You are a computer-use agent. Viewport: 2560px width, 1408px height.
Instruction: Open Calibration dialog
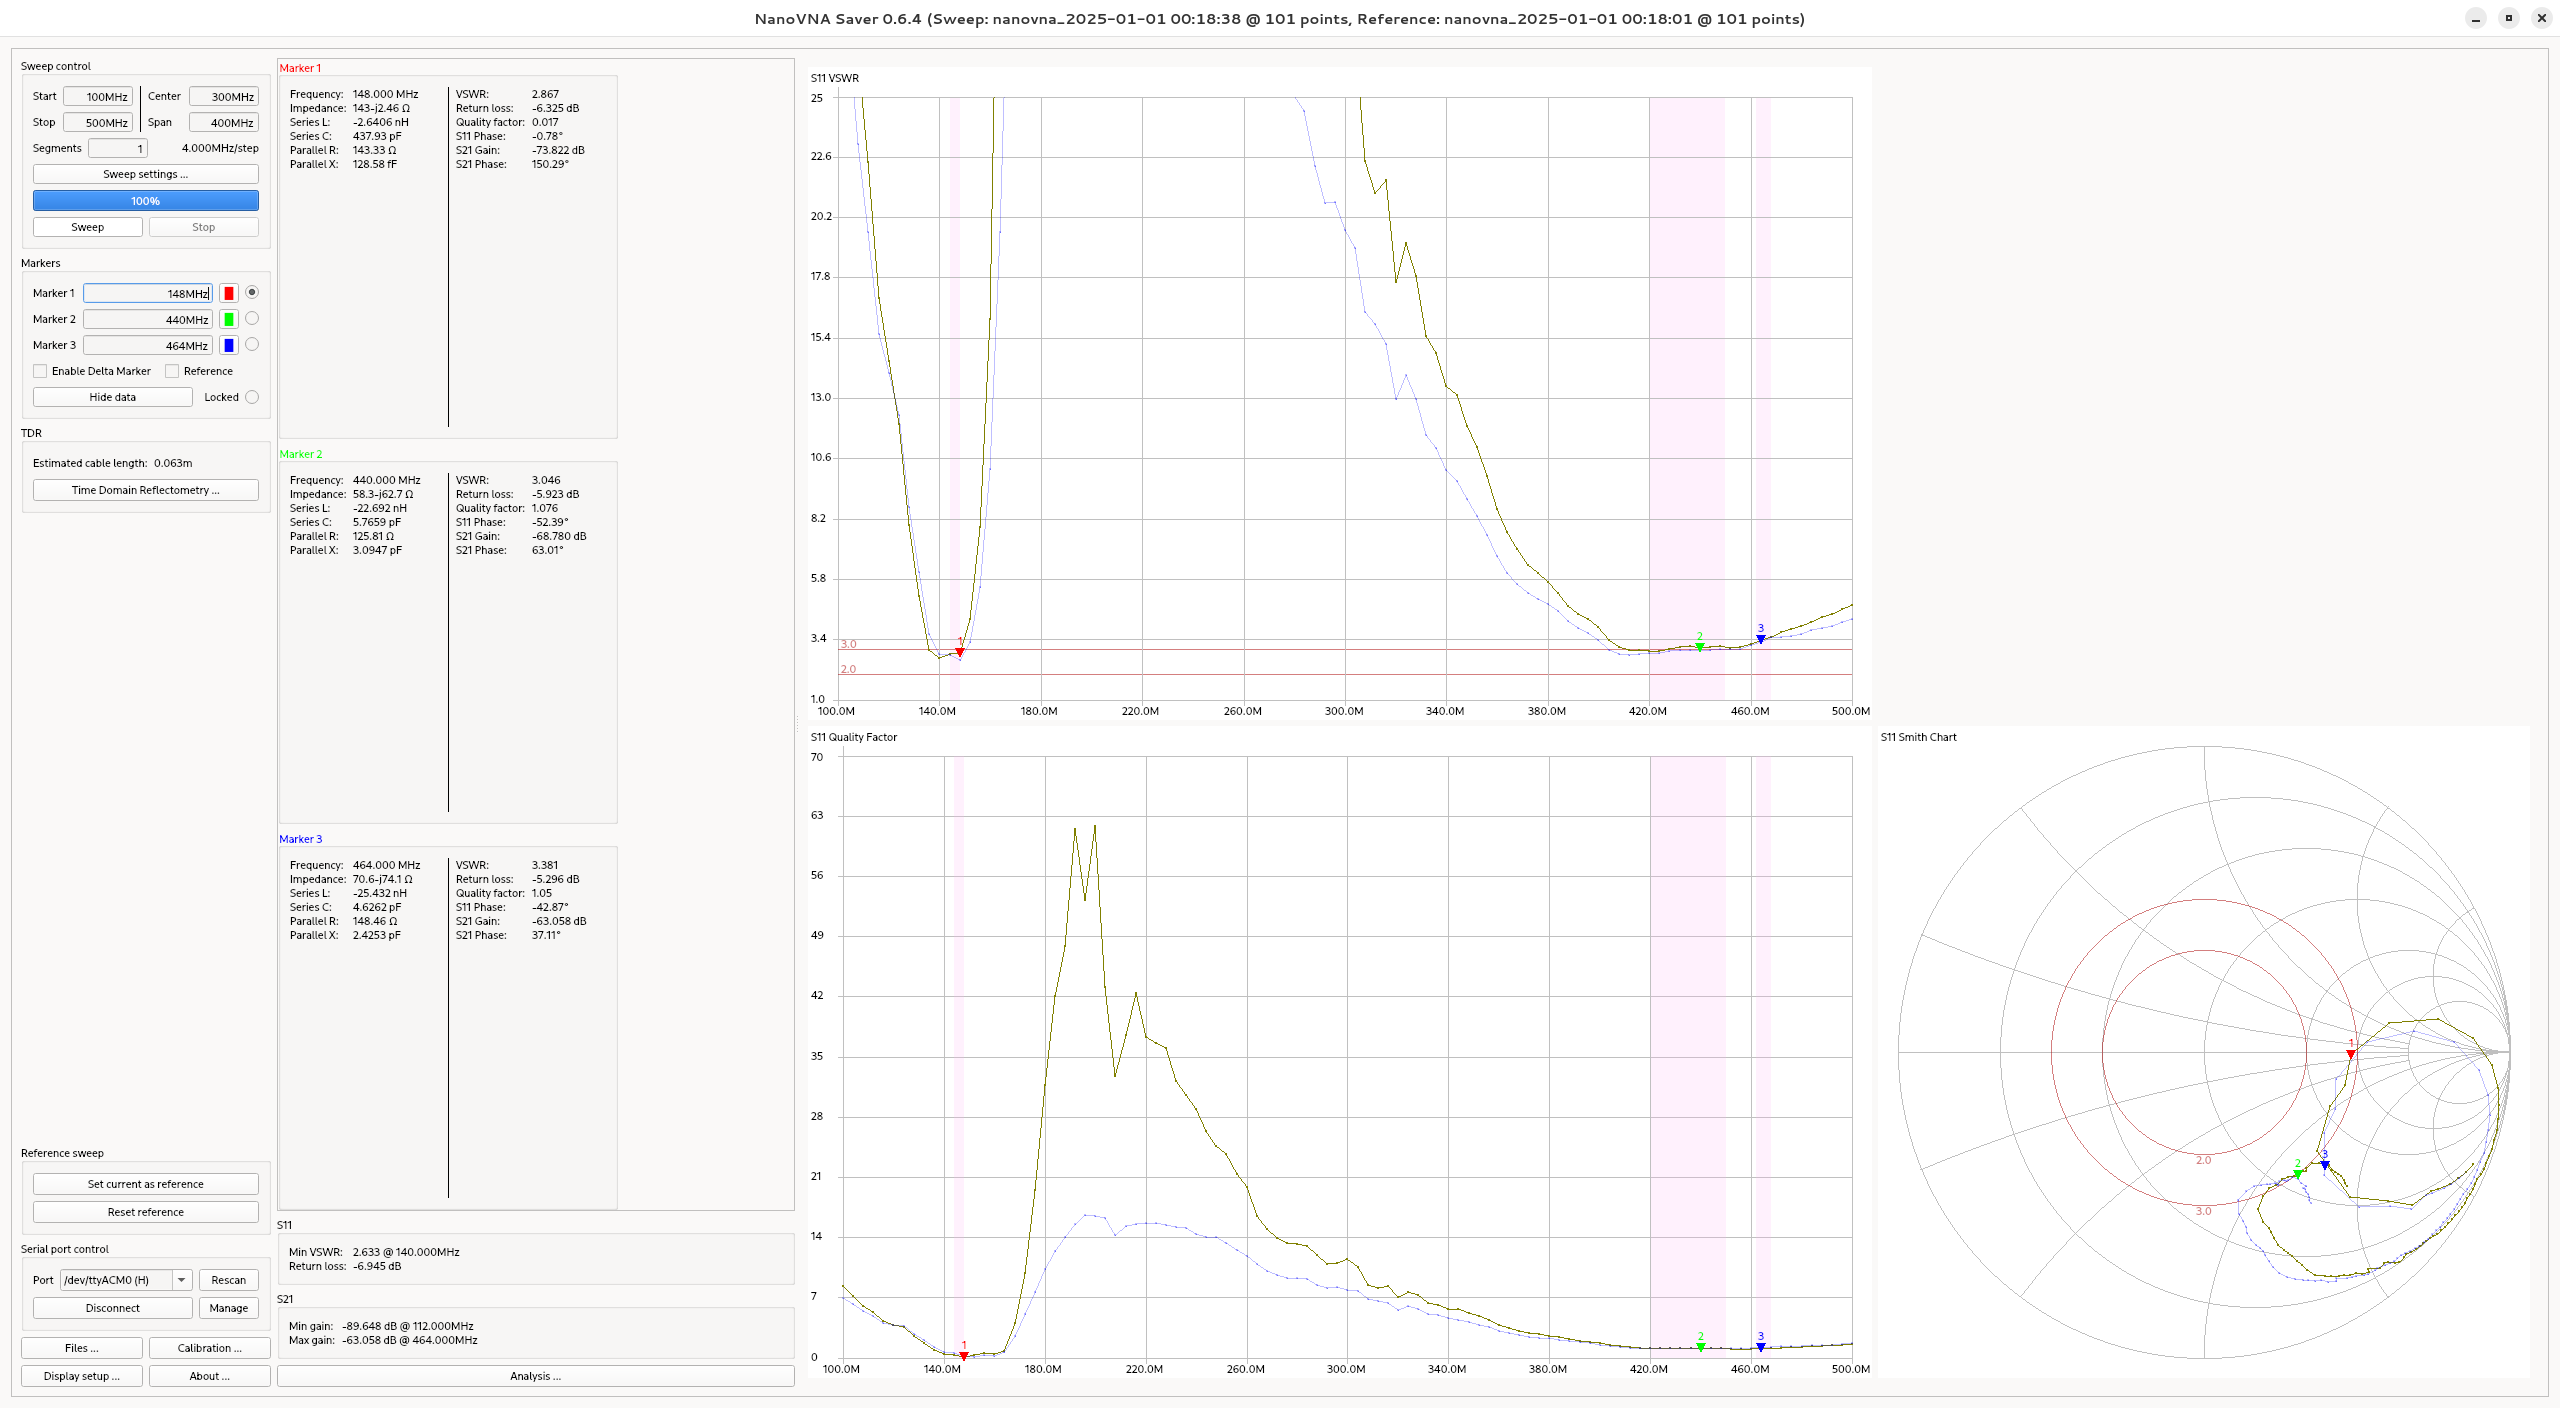point(210,1348)
